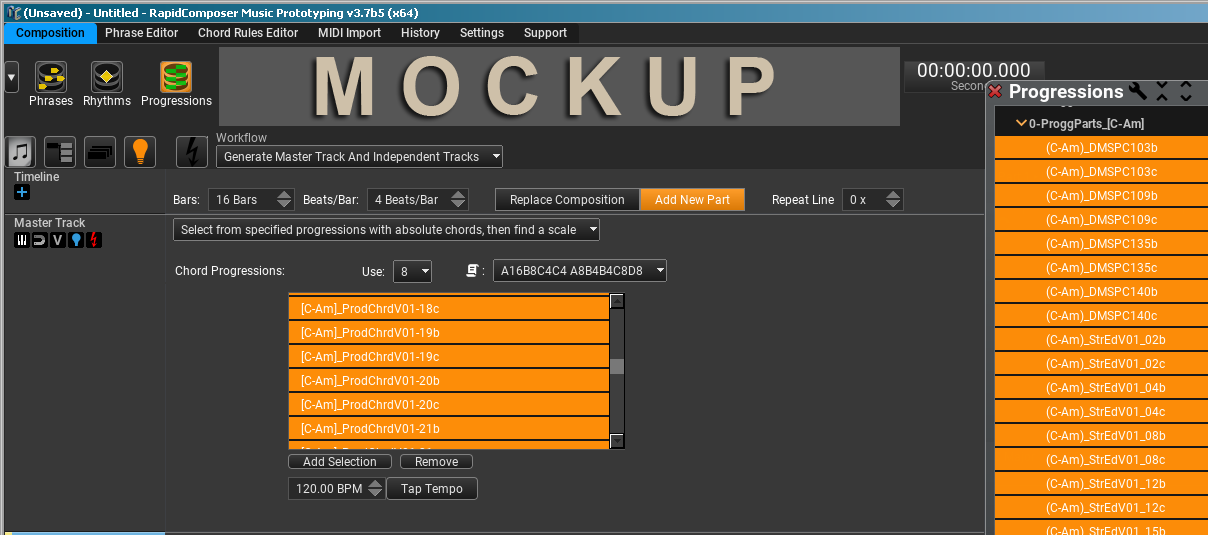This screenshot has height=535, width=1208.
Task: Adjust the BPM tempo stepper arrows
Action: (375, 489)
